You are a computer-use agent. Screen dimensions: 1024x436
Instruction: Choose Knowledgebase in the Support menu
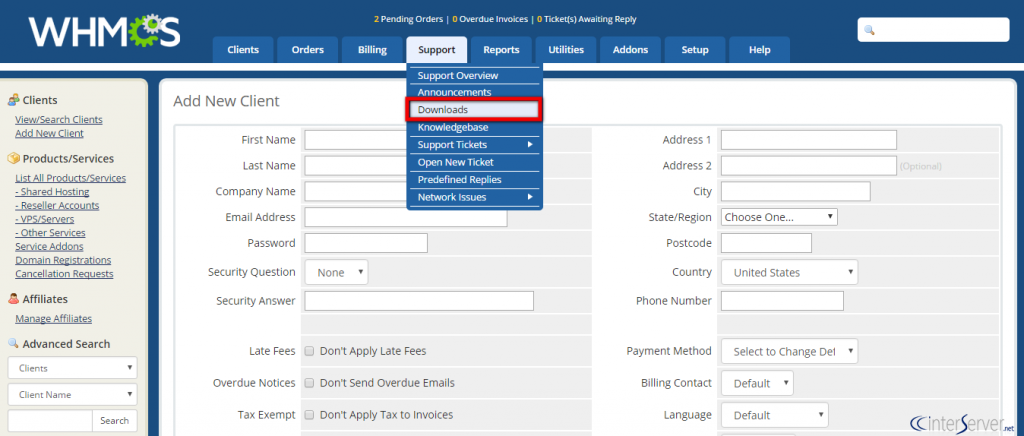coord(475,127)
